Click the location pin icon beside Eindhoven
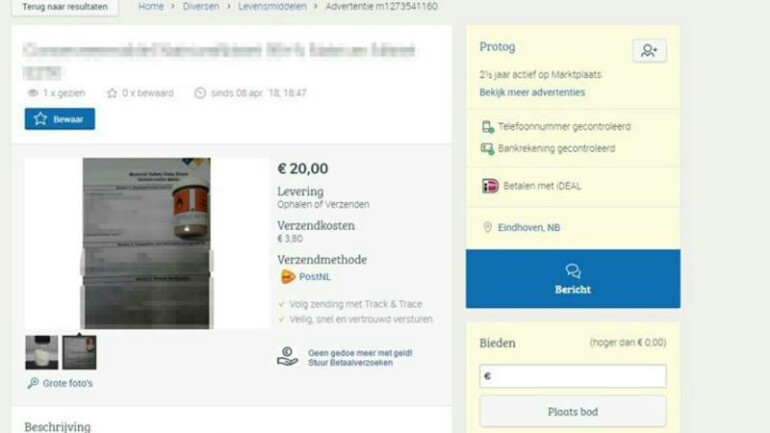 coord(487,227)
